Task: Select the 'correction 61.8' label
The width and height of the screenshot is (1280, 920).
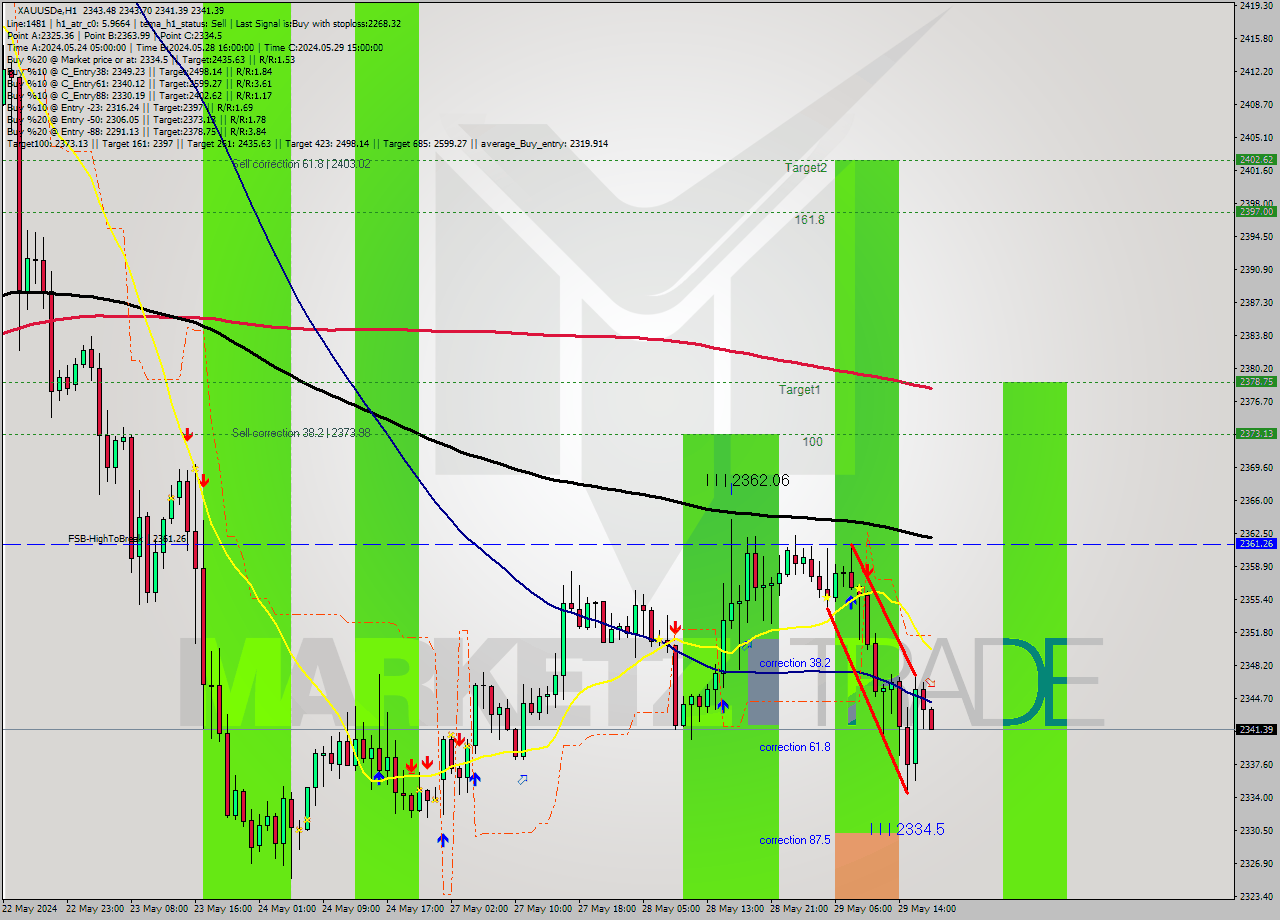Action: point(795,747)
